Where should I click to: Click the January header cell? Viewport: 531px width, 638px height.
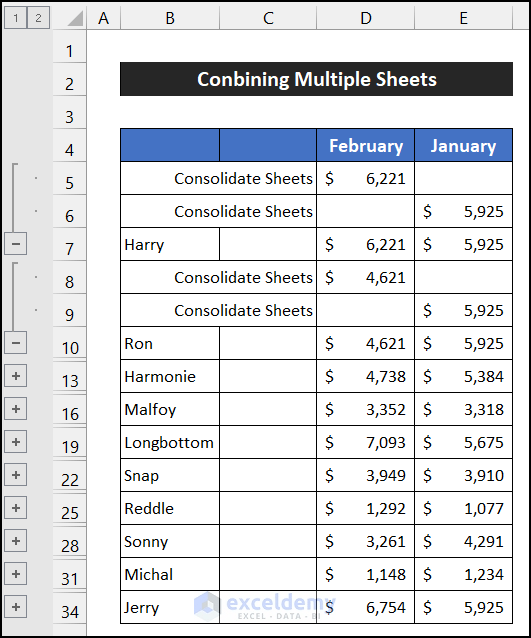tap(463, 145)
